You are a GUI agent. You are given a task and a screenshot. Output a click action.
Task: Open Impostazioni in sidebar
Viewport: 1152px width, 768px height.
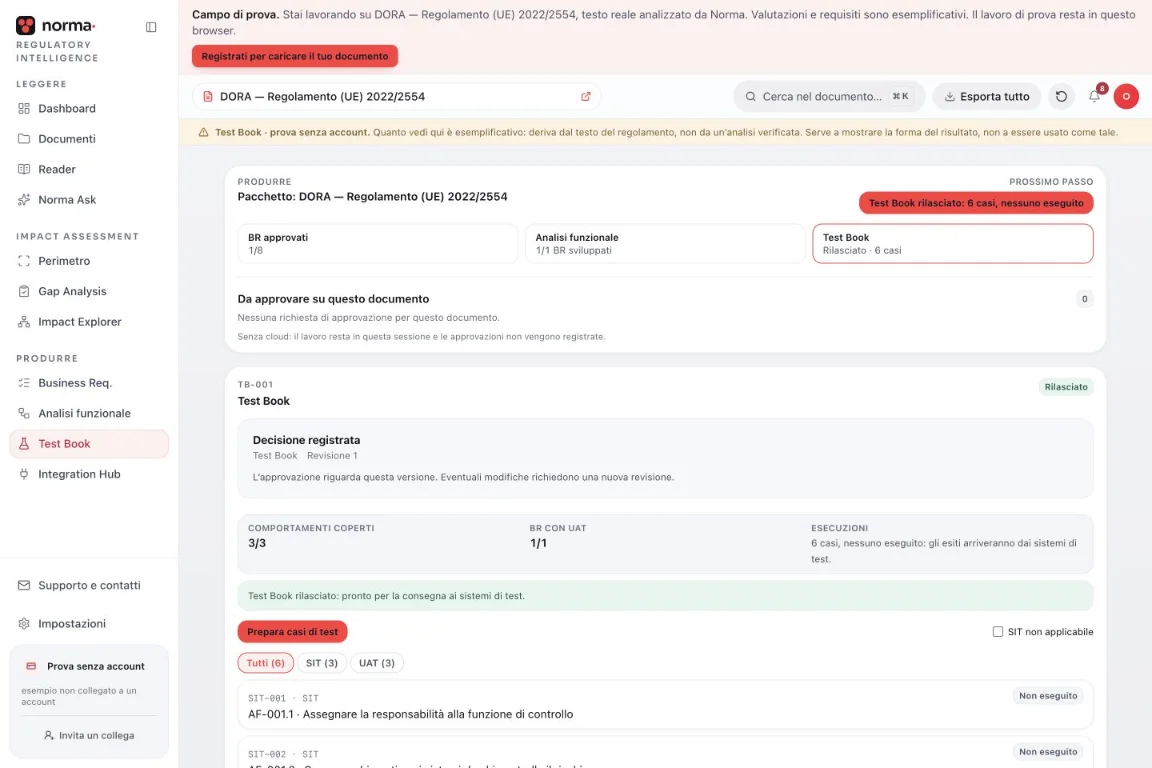89,624
